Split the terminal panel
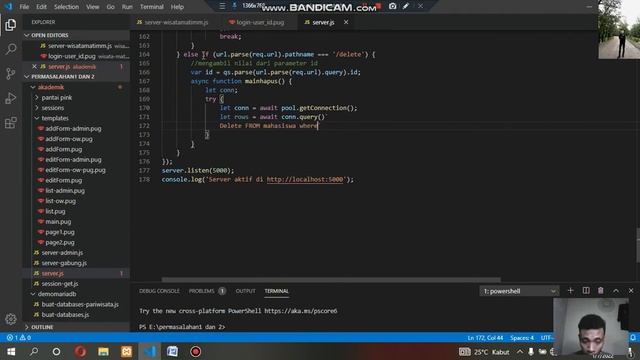Viewport: 640px width, 360px height. click(586, 291)
